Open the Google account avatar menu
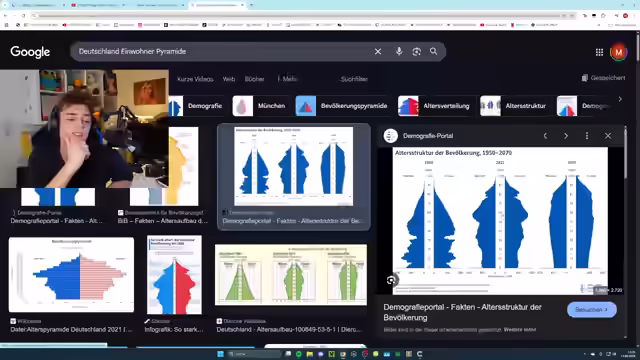Viewport: 640px width, 360px height. (618, 52)
